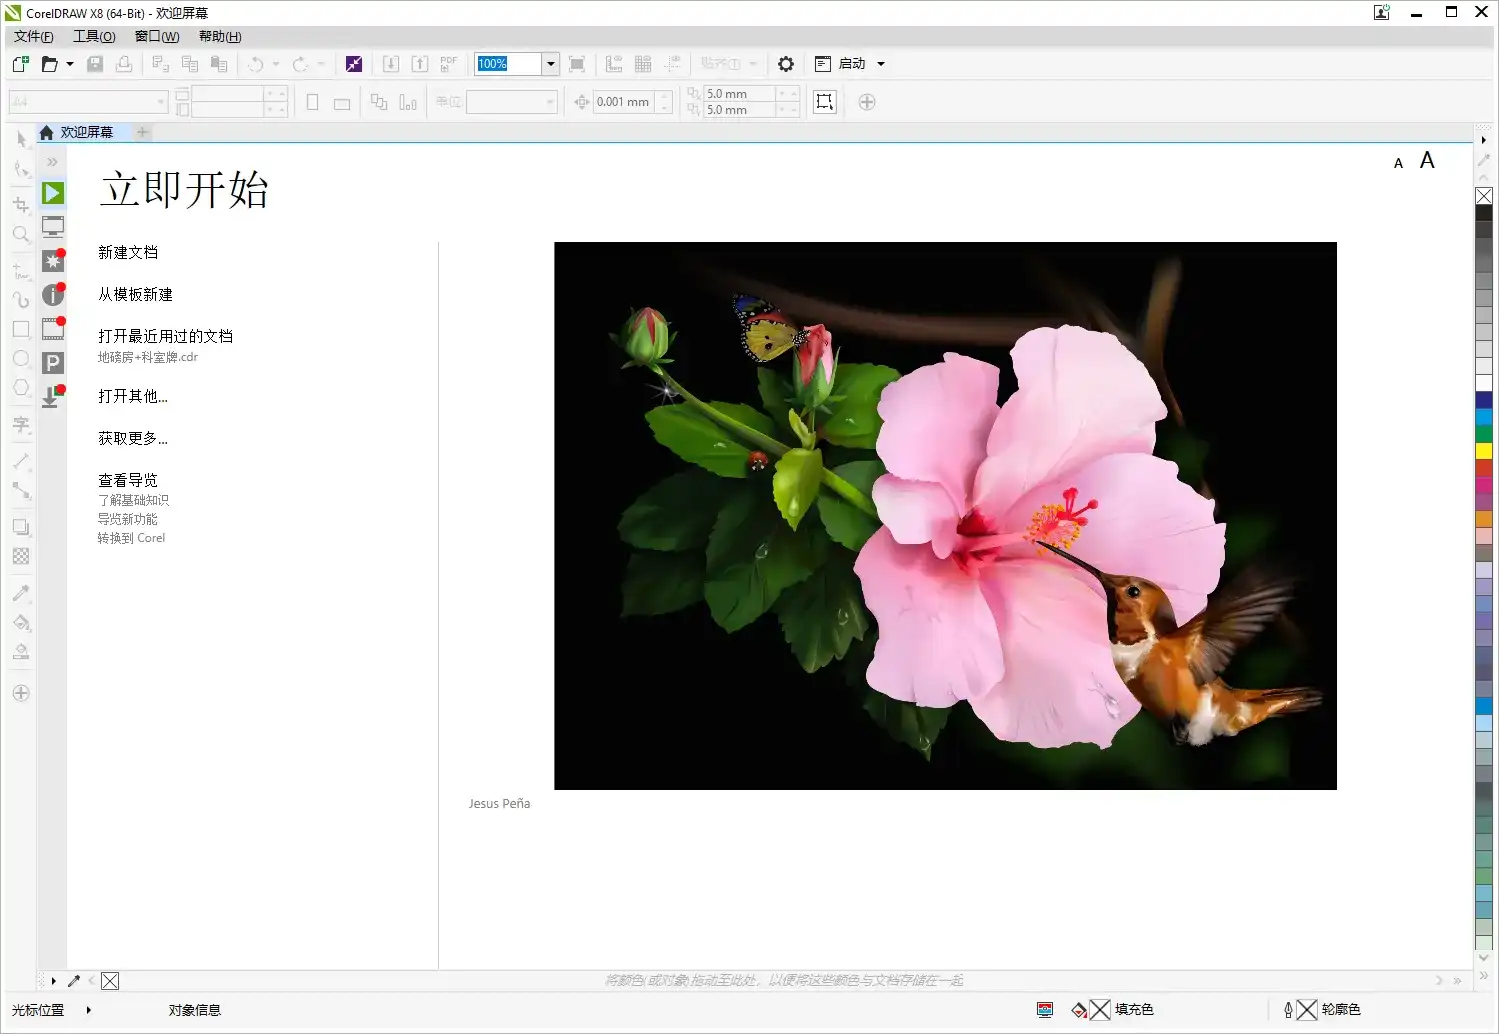Expand the welcome sidebar double-chevron
This screenshot has width=1499, height=1034.
tap(52, 162)
